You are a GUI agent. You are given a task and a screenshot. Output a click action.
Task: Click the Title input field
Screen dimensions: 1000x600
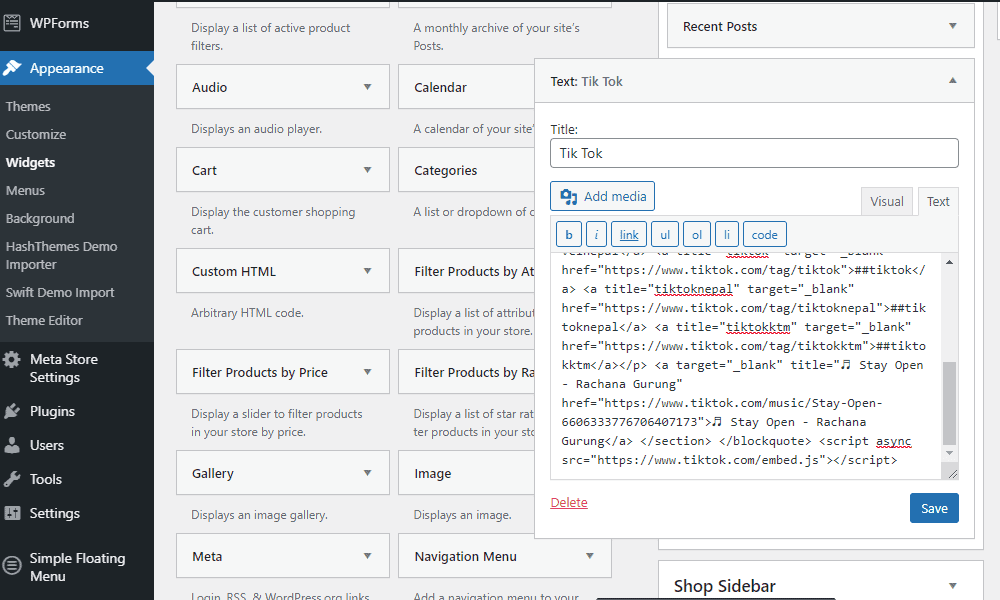tap(754, 153)
